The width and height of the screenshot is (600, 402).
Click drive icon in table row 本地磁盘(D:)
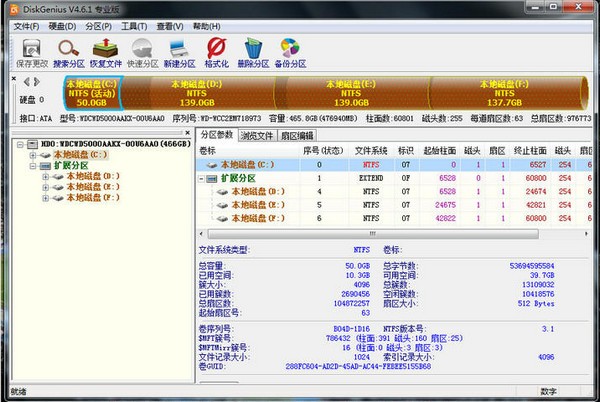tap(222, 192)
